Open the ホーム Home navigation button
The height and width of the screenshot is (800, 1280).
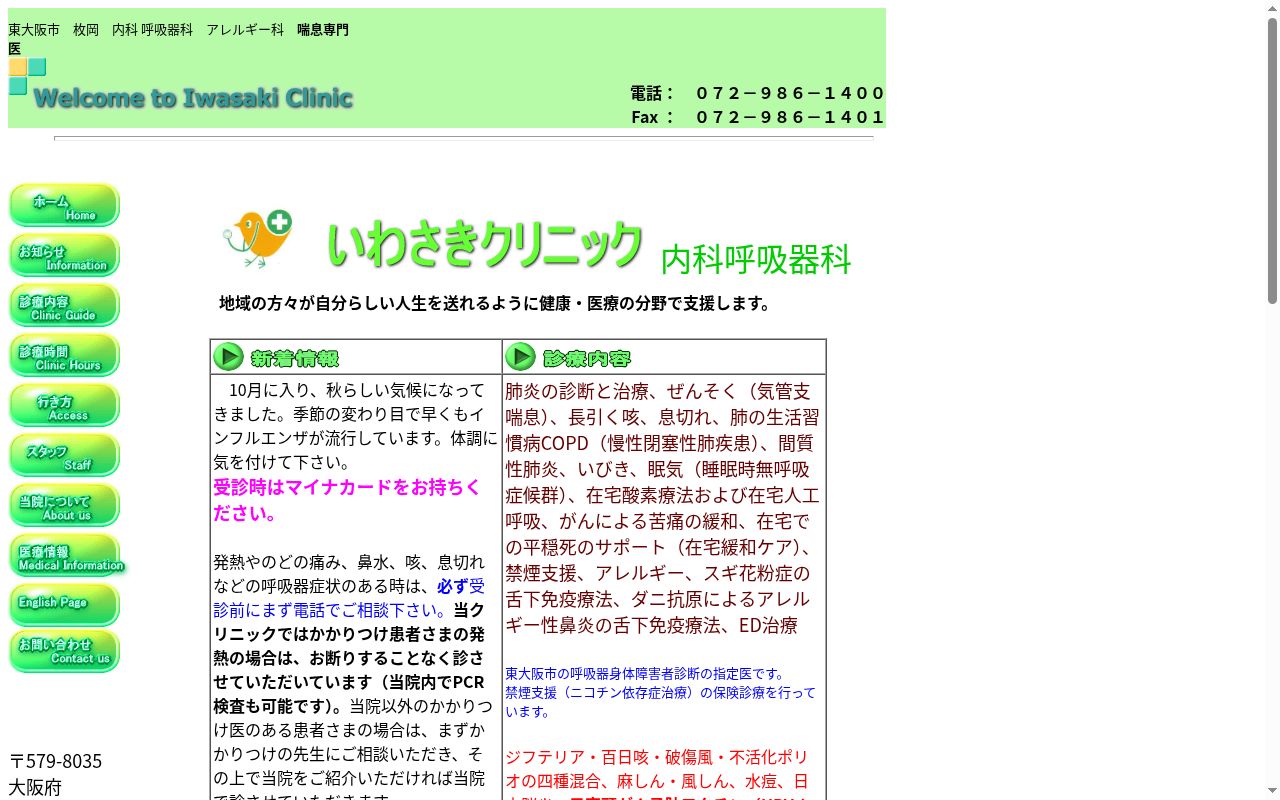64,205
